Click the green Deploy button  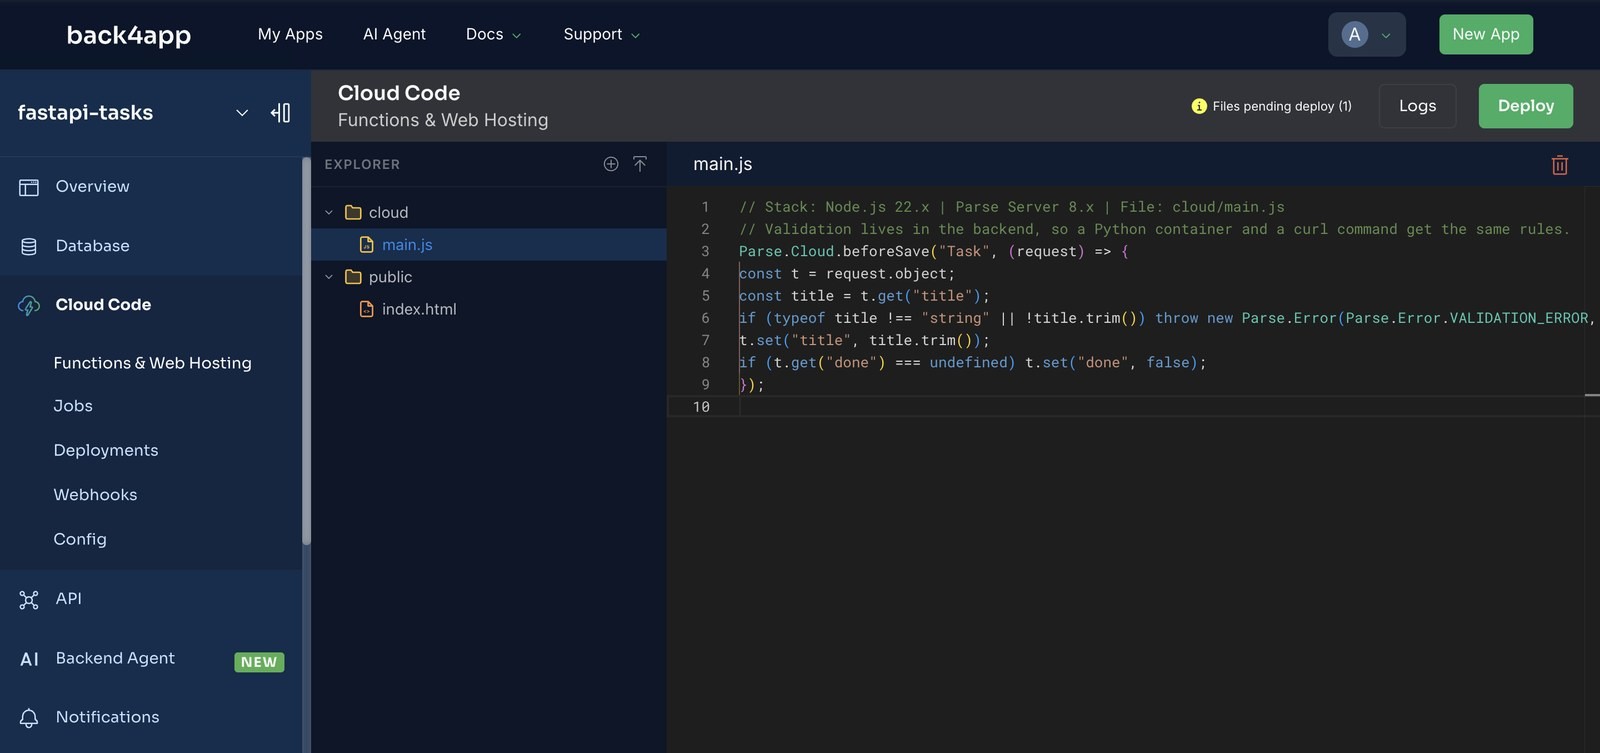1526,106
